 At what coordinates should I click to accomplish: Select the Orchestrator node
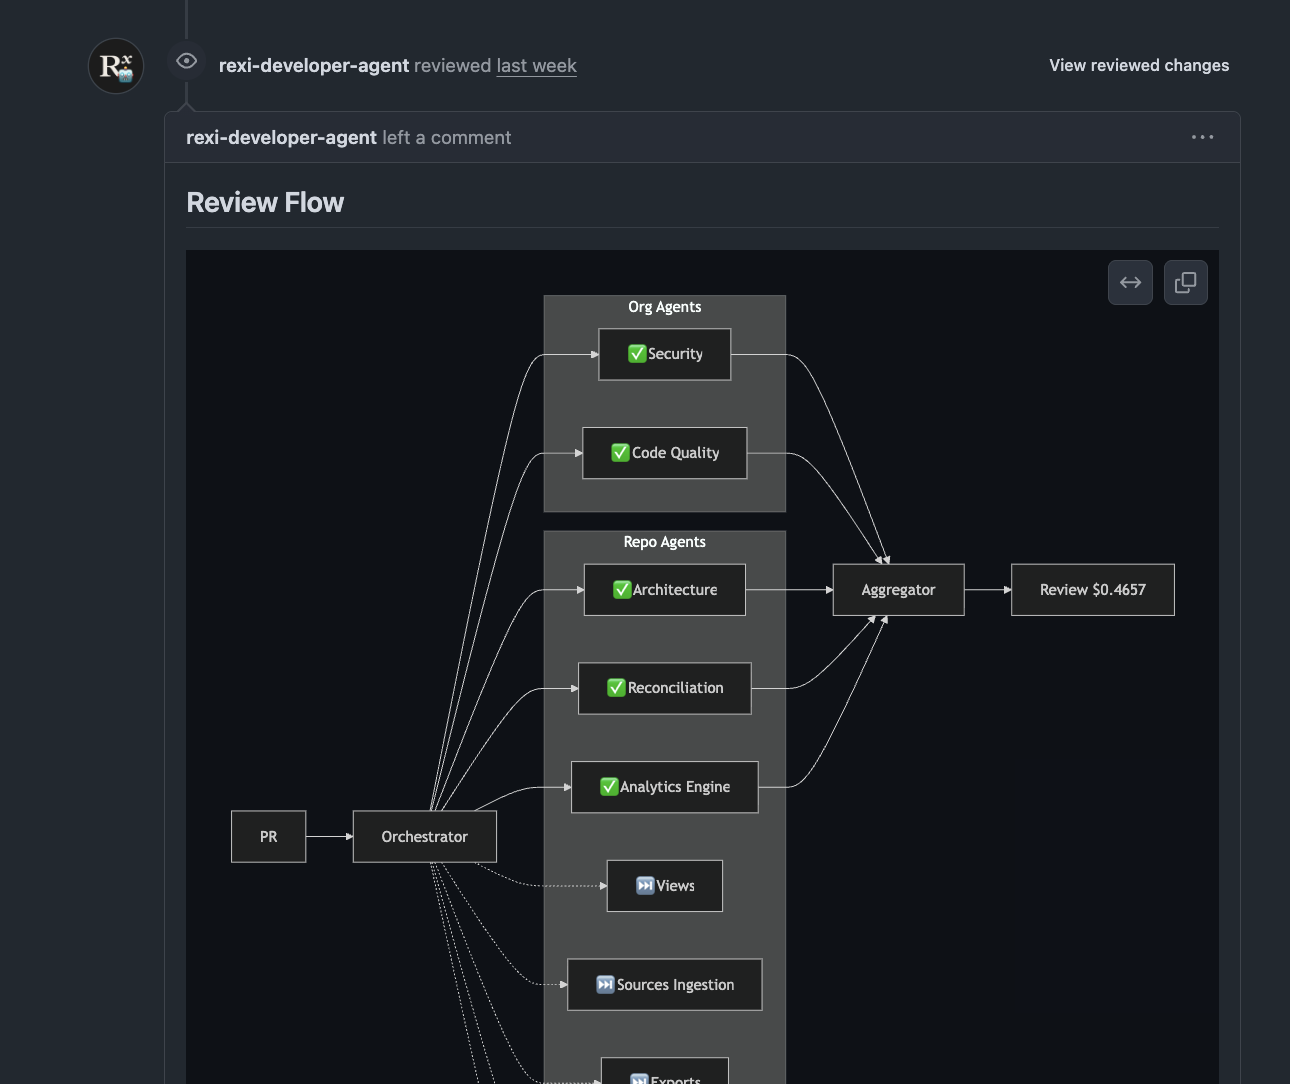point(425,837)
